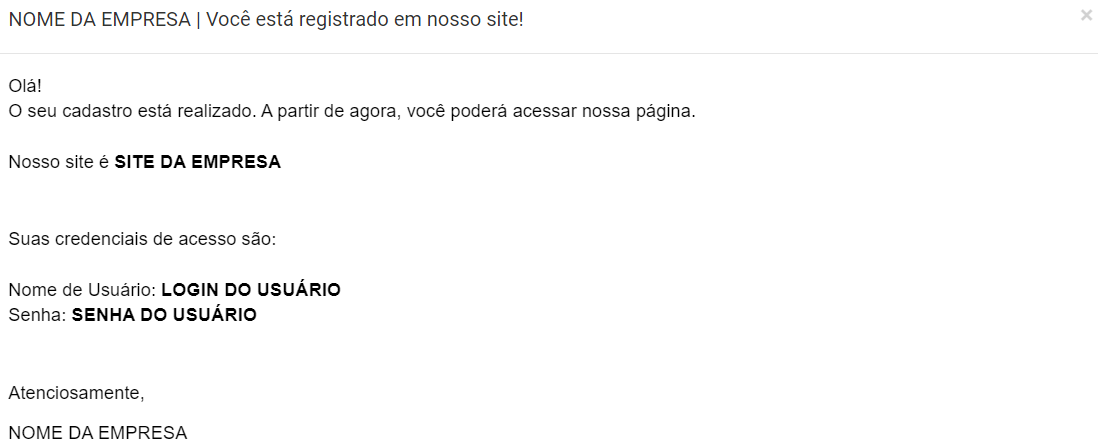Select the bold LOGIN DO USUÁRIO placeholder

251,290
